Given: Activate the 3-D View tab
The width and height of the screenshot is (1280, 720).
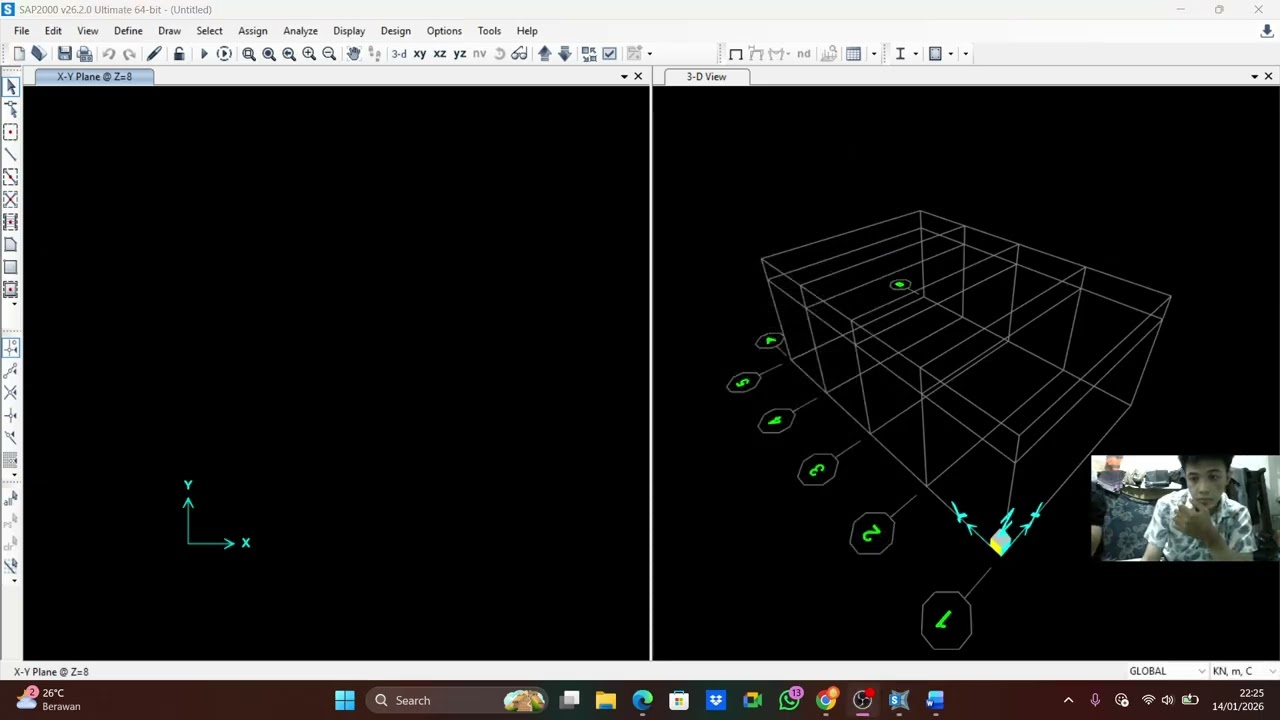Looking at the screenshot, I should coord(706,77).
